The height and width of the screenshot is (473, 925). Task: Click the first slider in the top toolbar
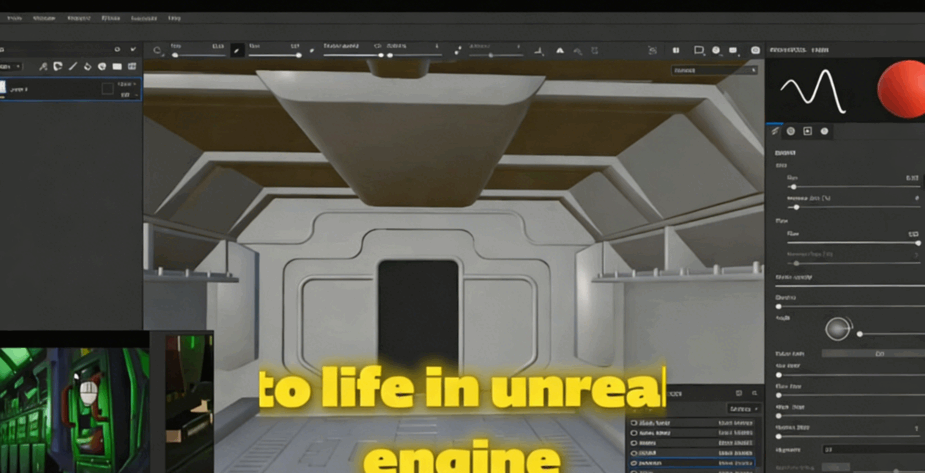coord(198,55)
